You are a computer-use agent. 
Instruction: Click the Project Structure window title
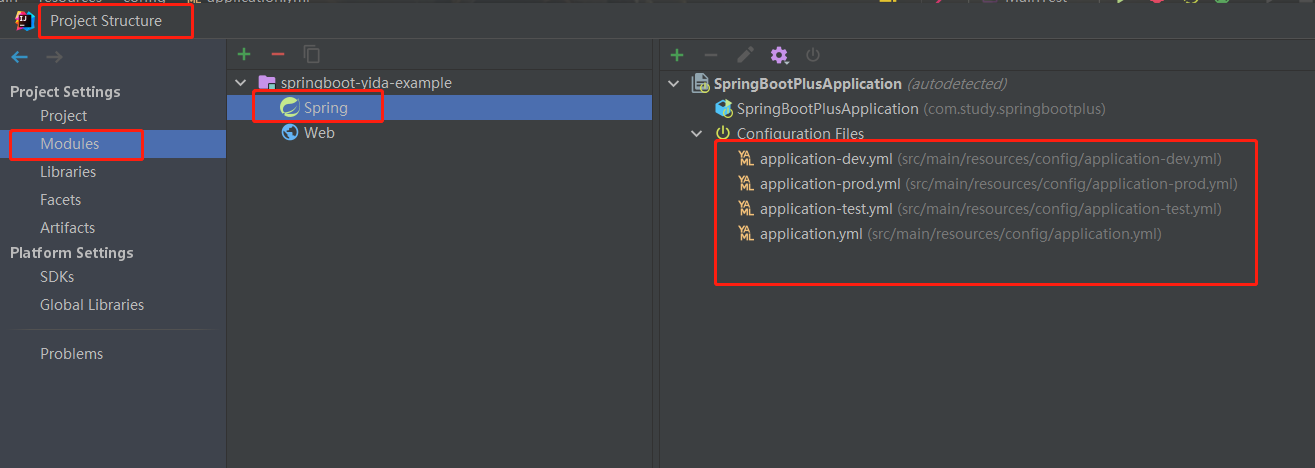pos(106,20)
